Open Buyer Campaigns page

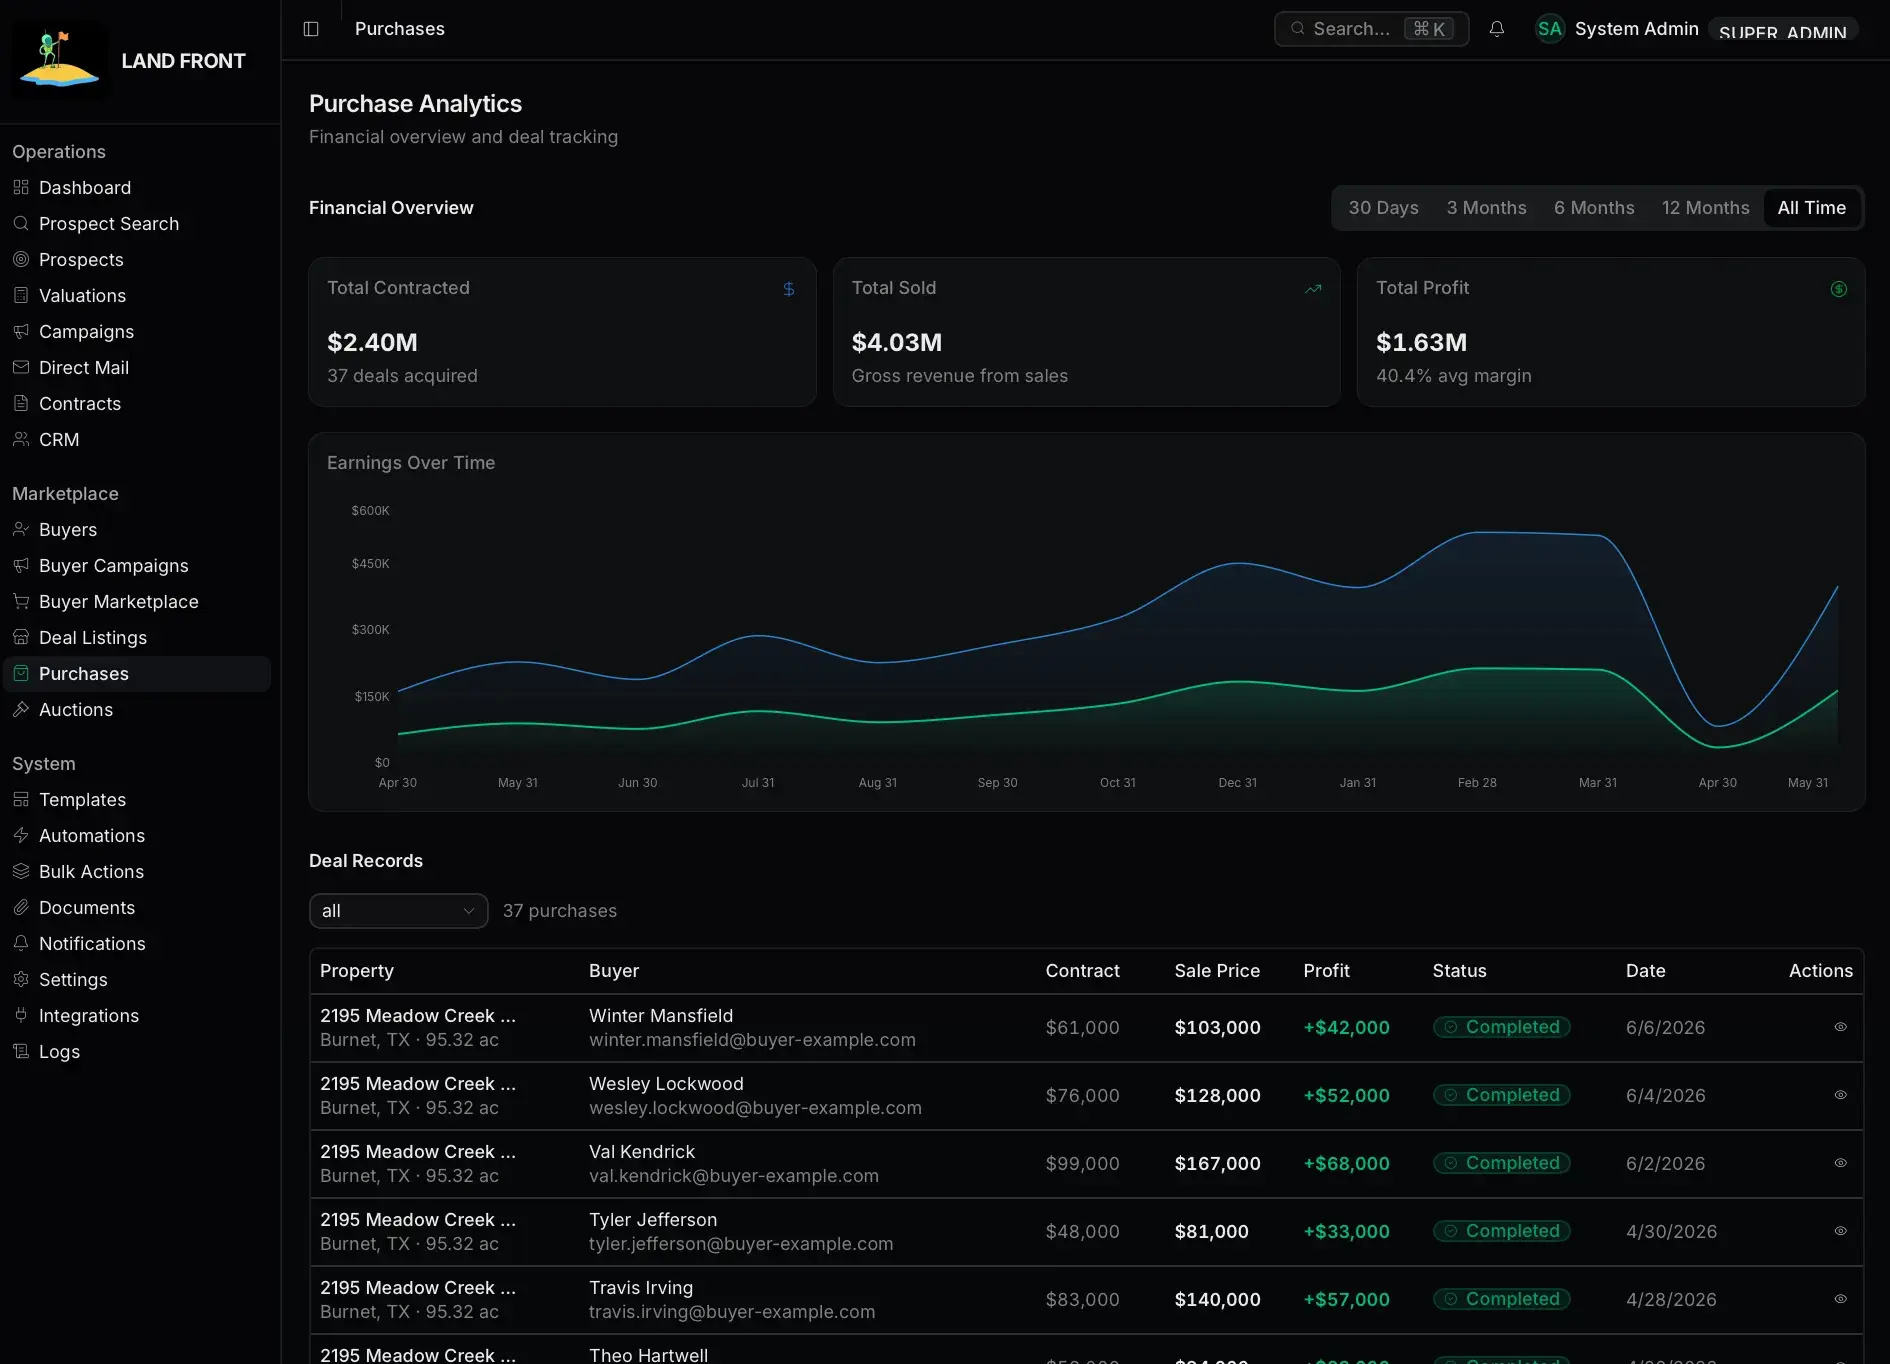(137, 566)
